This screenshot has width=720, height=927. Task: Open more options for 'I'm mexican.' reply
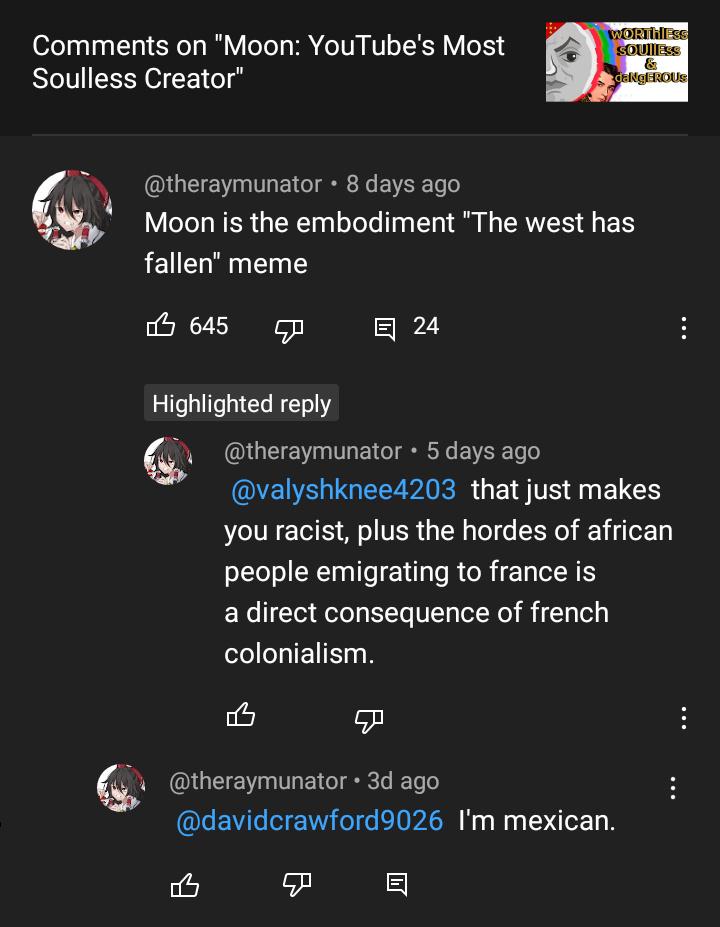coord(673,788)
